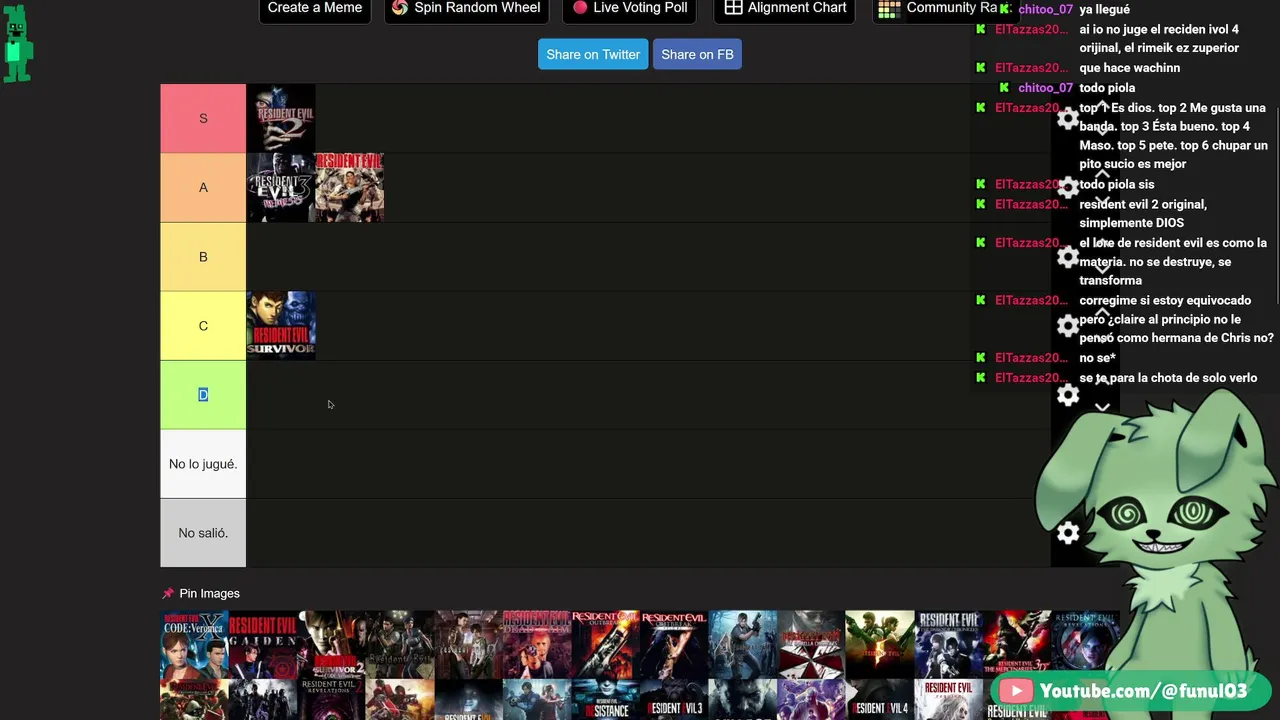Pick the Resident Evil 5 cover
Screen dimensions: 1280x720
(880, 645)
